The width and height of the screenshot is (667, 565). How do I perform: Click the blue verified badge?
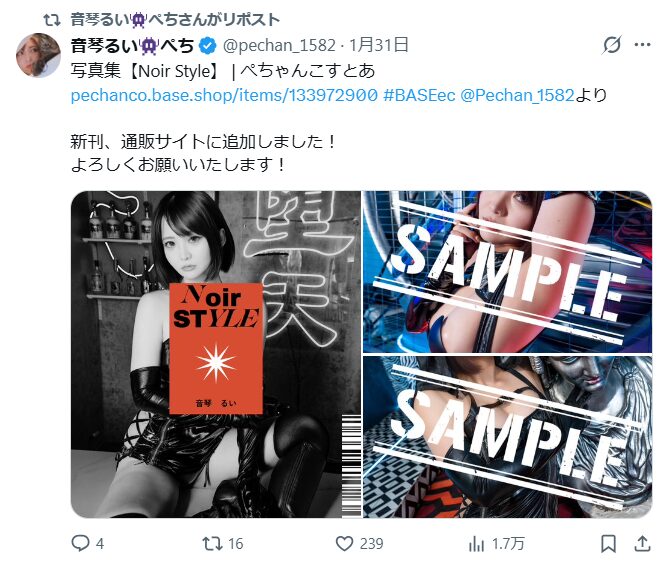[208, 46]
